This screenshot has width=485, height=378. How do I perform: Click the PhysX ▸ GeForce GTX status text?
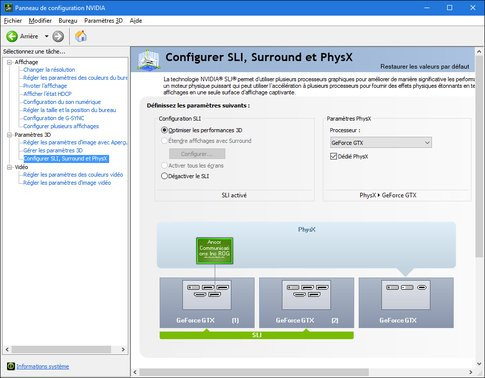[388, 195]
